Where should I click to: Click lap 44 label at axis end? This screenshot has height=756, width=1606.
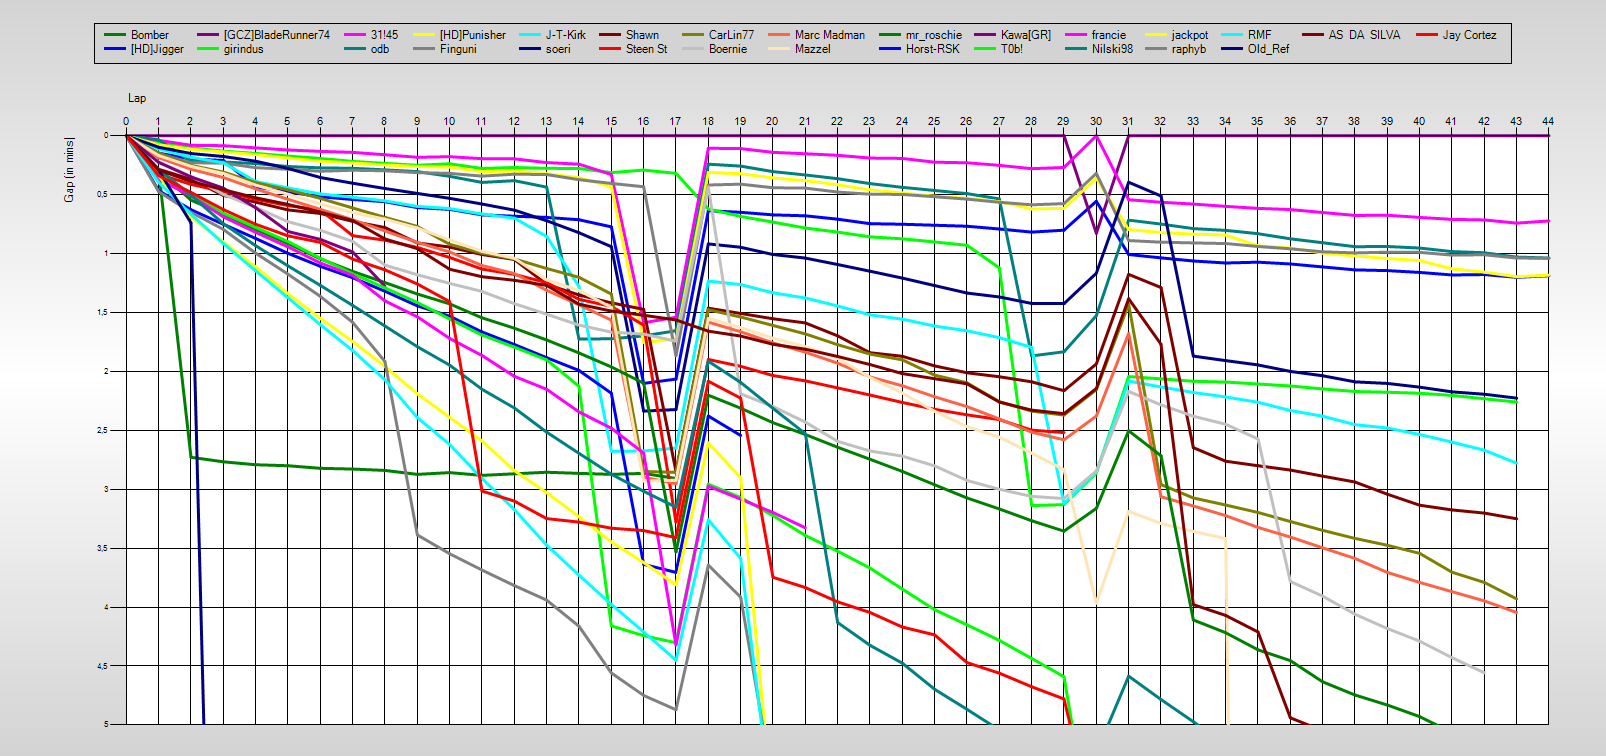click(1548, 122)
